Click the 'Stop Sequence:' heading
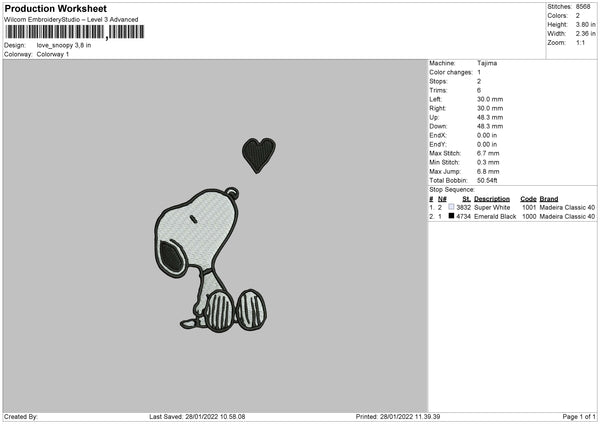Image resolution: width=600 pixels, height=424 pixels. 452,190
